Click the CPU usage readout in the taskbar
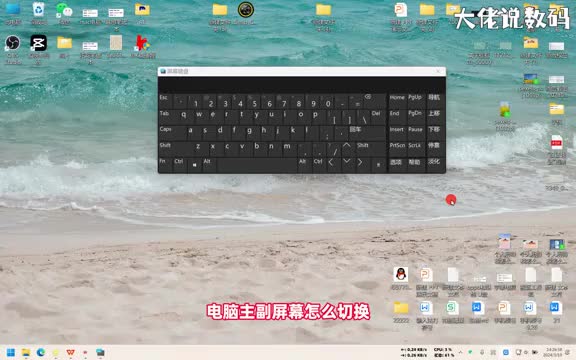Image resolution: width=576 pixels, height=360 pixels. pyautogui.click(x=442, y=350)
